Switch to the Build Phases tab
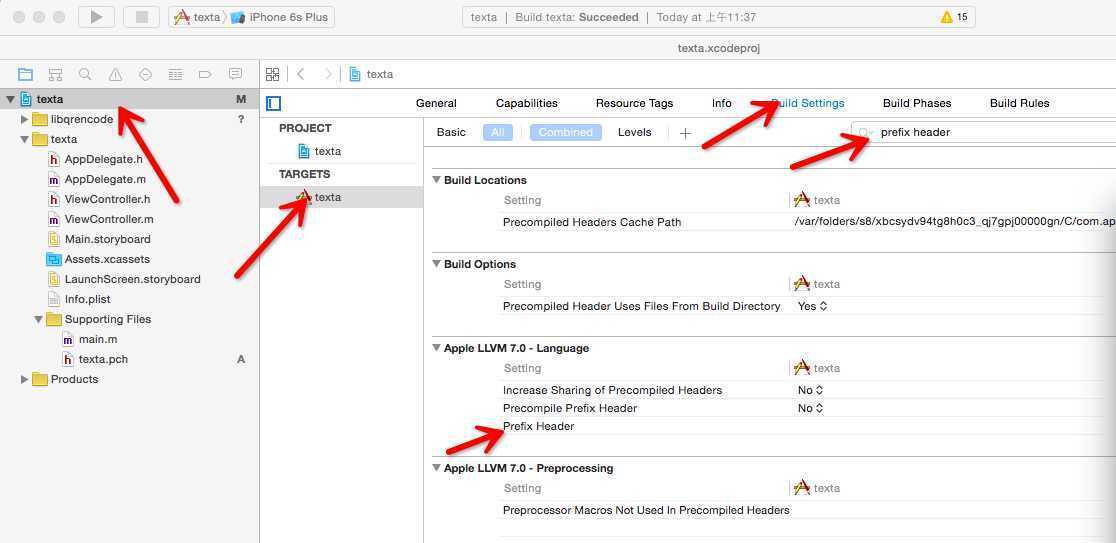1116x543 pixels. coord(917,103)
